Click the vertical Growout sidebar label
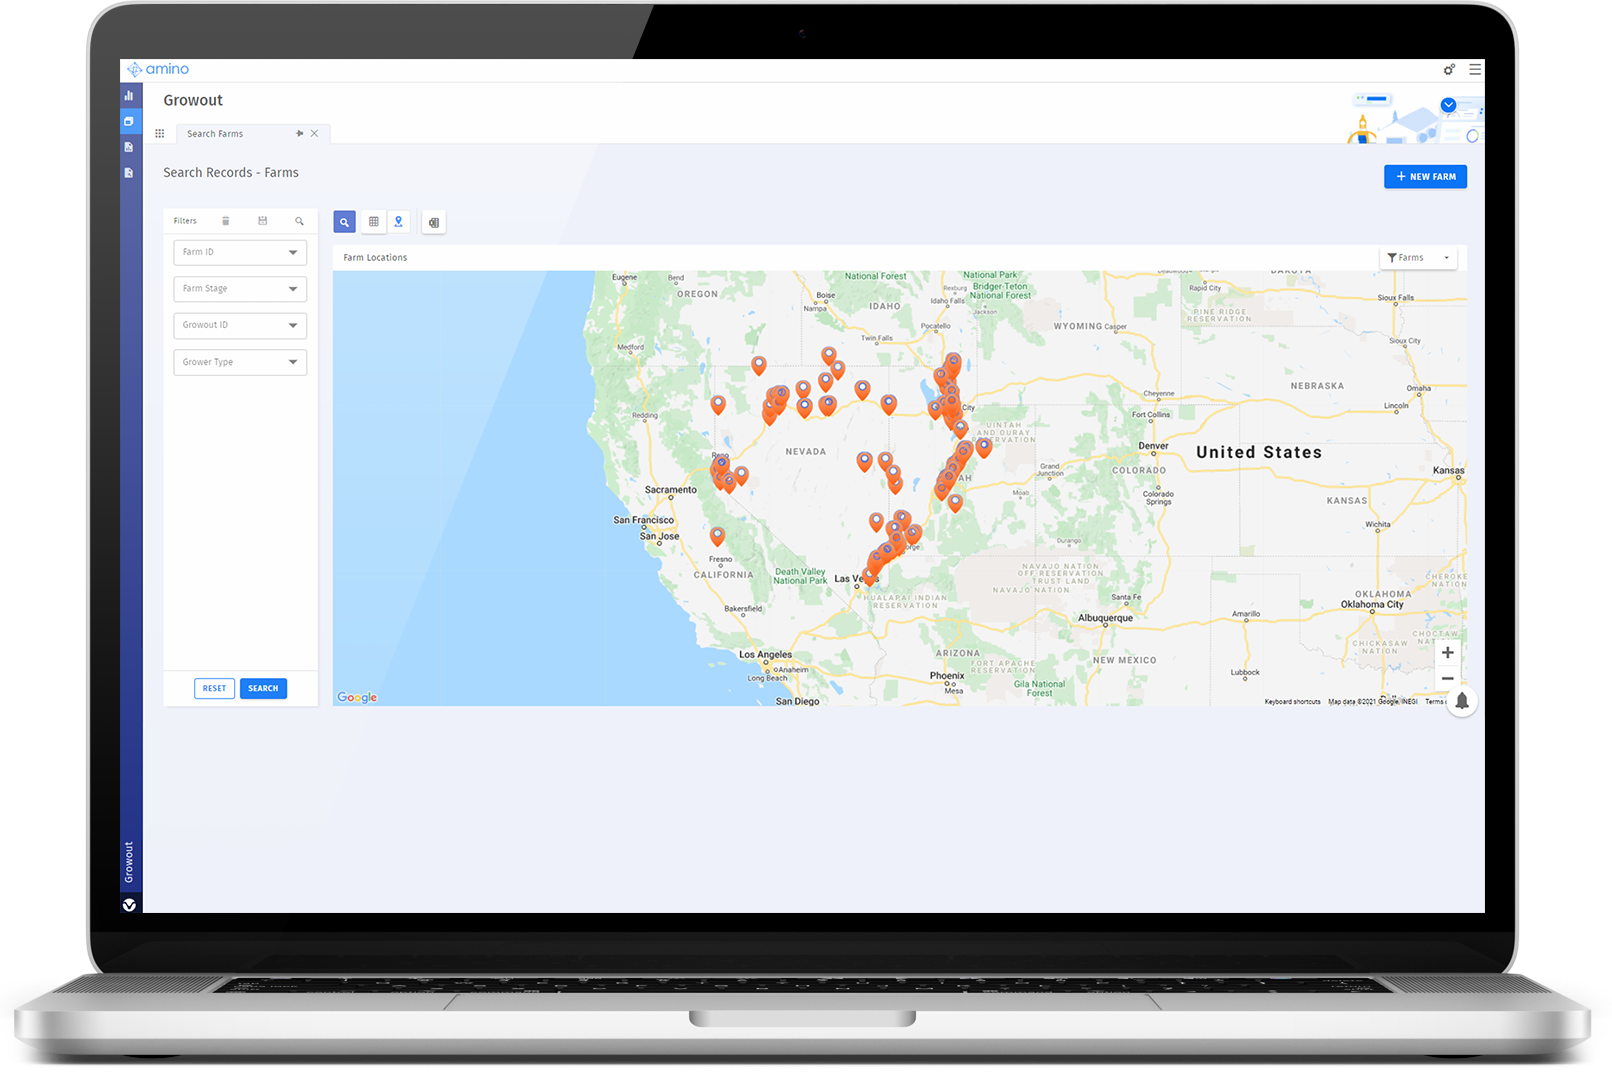 [129, 862]
